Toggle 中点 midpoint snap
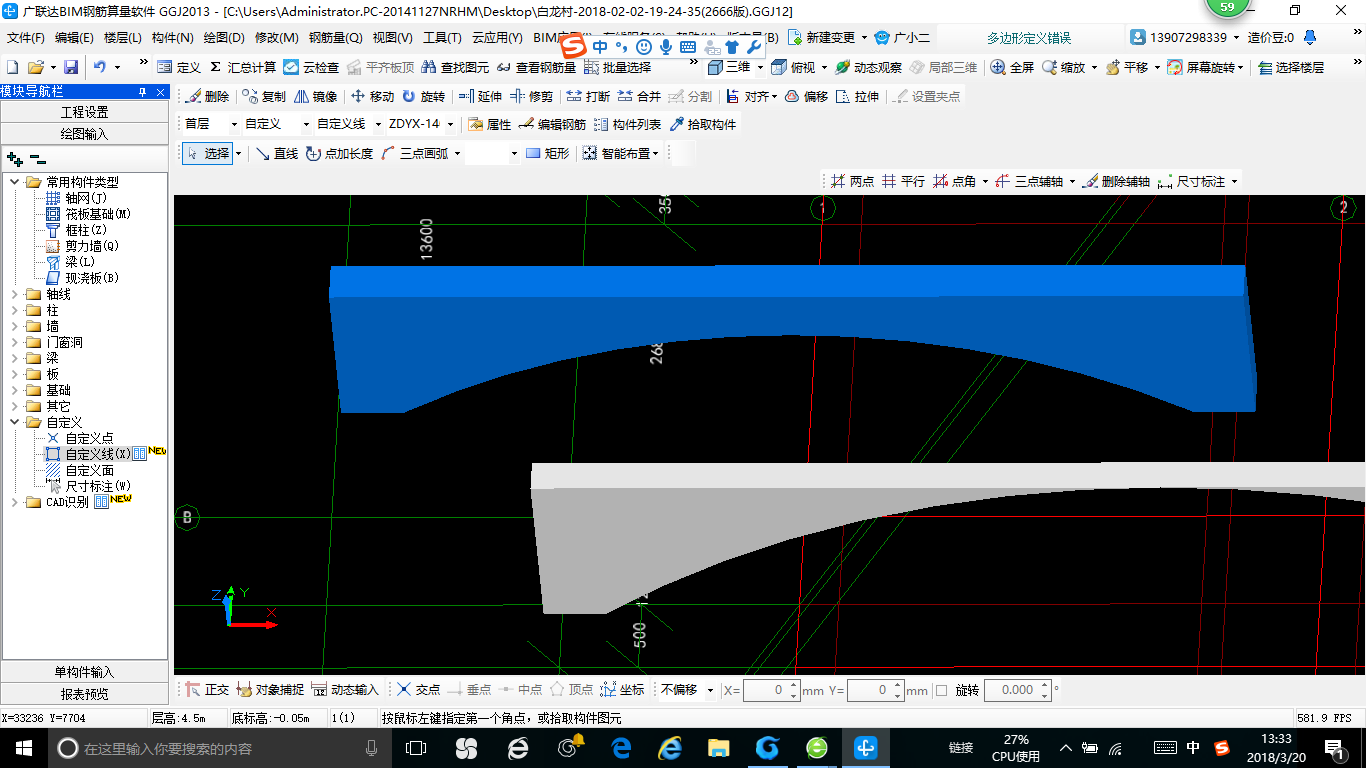 pos(520,690)
